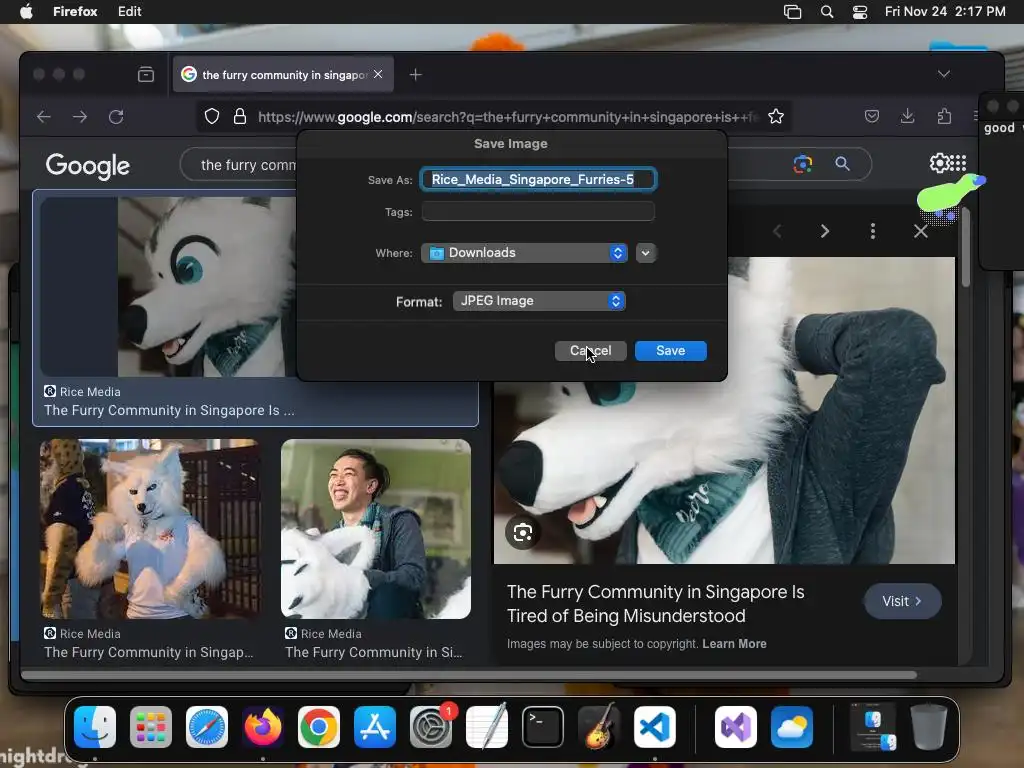Launch Safari from the Dock
This screenshot has width=1024, height=768.
click(207, 727)
